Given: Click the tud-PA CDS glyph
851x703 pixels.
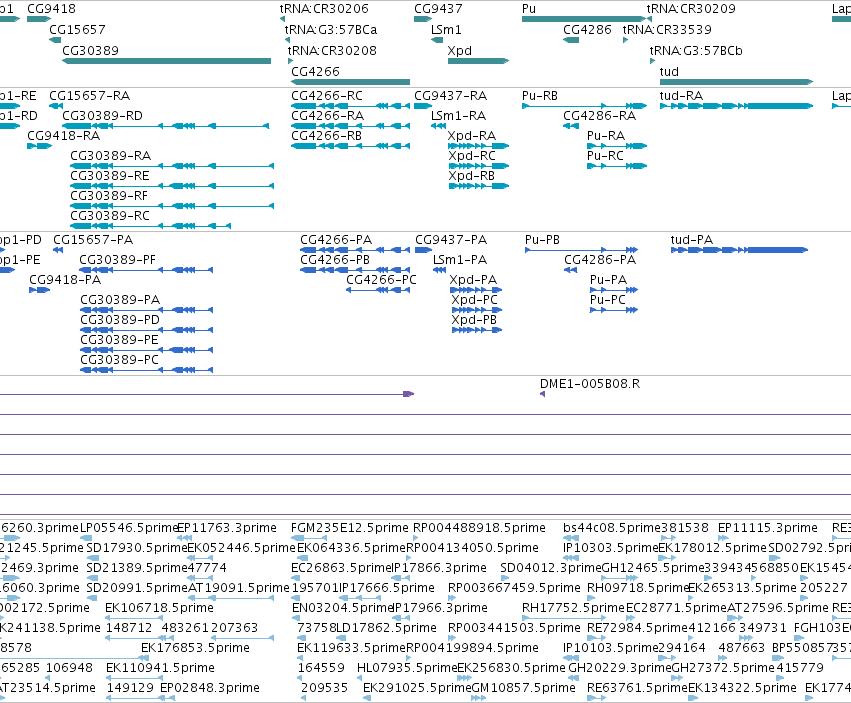Looking at the screenshot, I should [x=739, y=250].
